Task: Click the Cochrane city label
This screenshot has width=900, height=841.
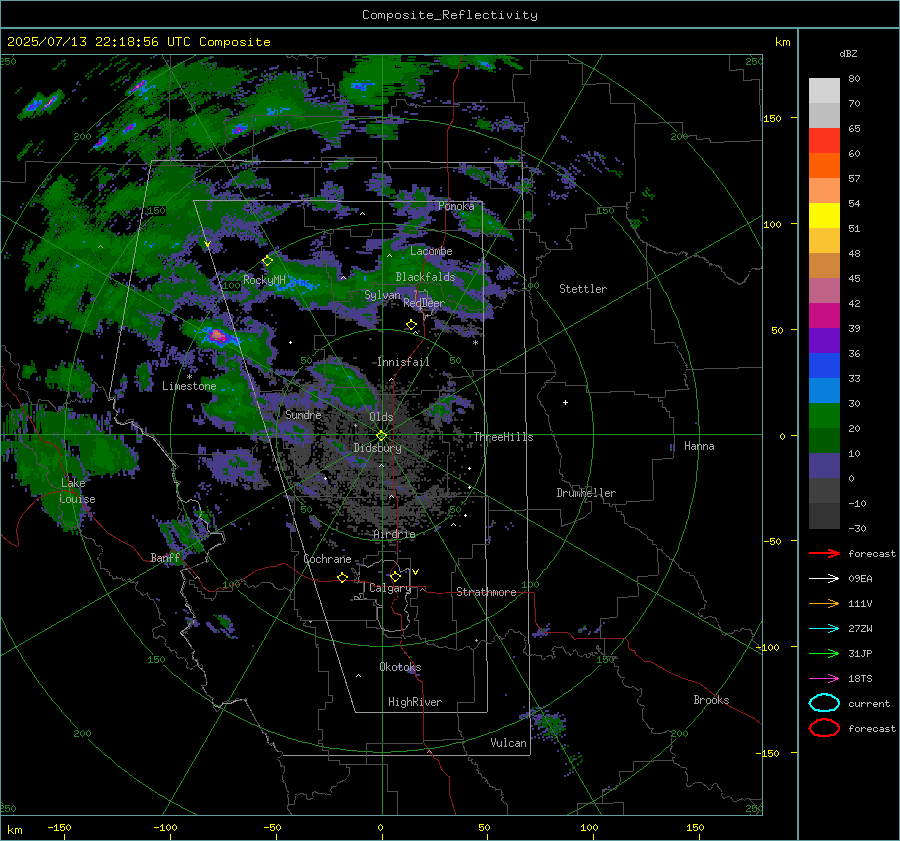Action: click(327, 559)
